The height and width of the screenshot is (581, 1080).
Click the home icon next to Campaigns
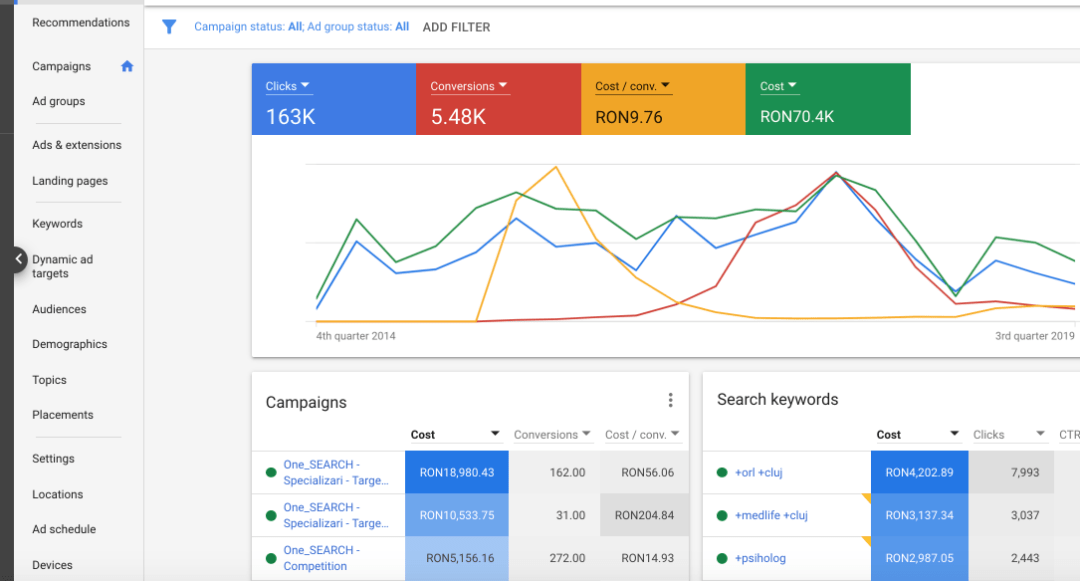127,66
